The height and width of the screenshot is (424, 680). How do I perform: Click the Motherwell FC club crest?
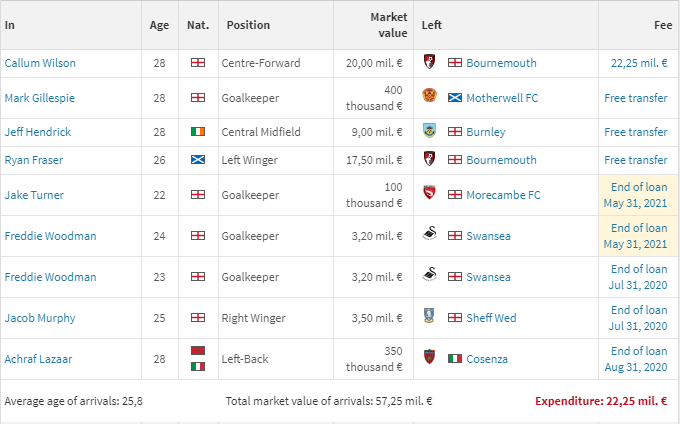430,98
